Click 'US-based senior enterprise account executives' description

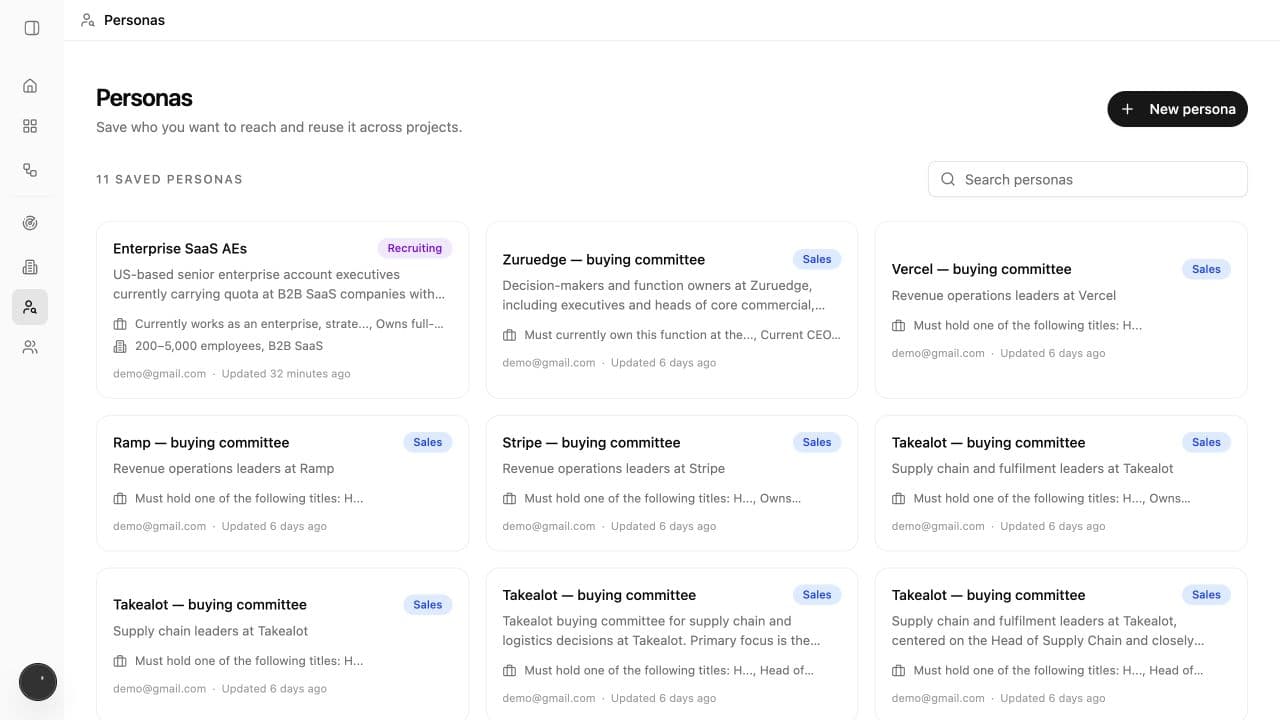(x=279, y=284)
